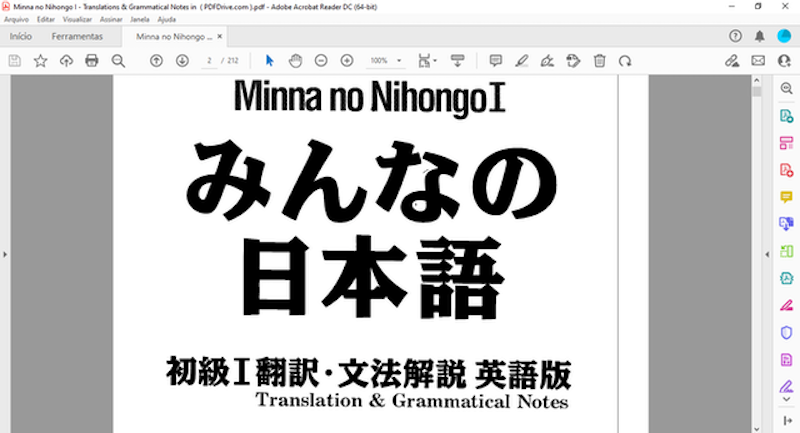
Task: Open purple pen signature tool in sidebar
Action: click(786, 386)
